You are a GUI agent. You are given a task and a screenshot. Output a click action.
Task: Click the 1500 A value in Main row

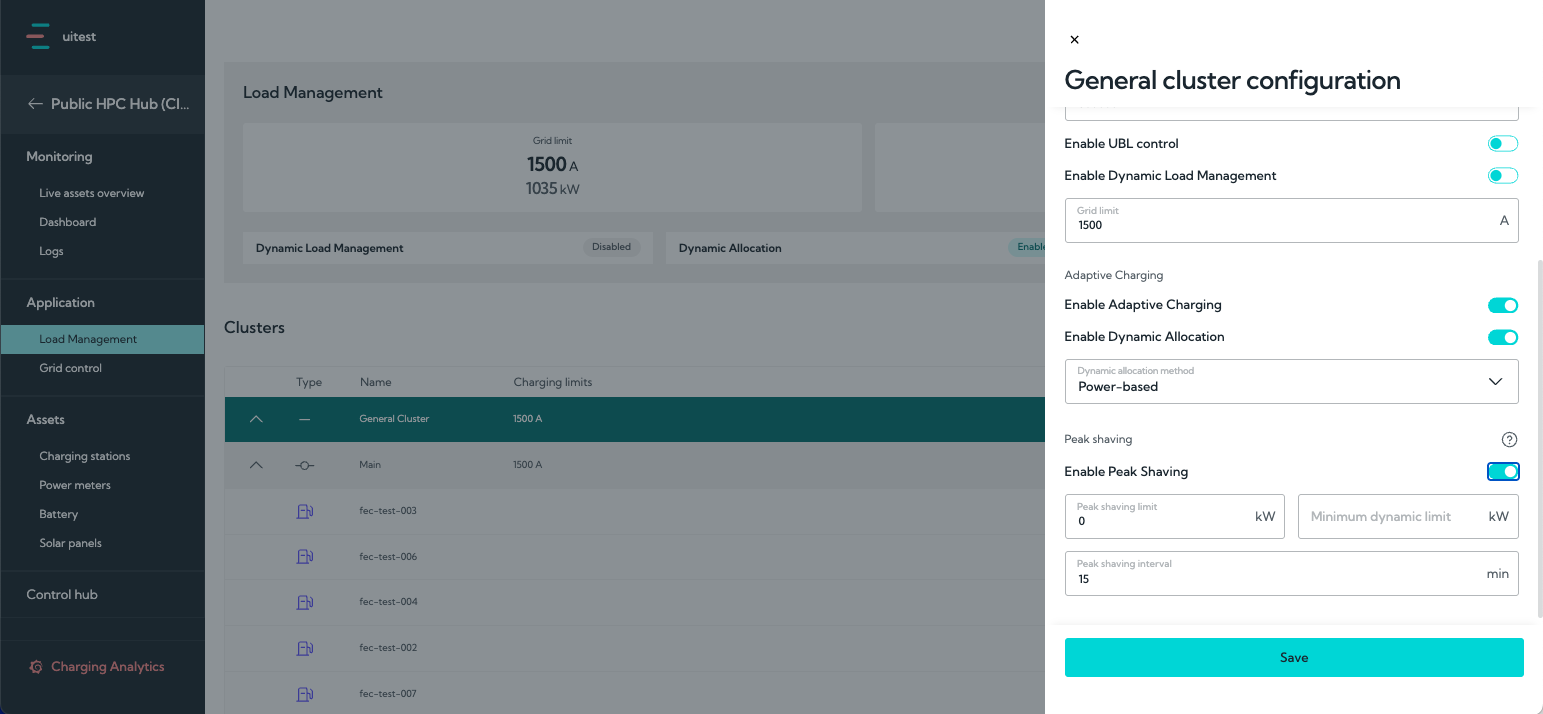click(528, 465)
